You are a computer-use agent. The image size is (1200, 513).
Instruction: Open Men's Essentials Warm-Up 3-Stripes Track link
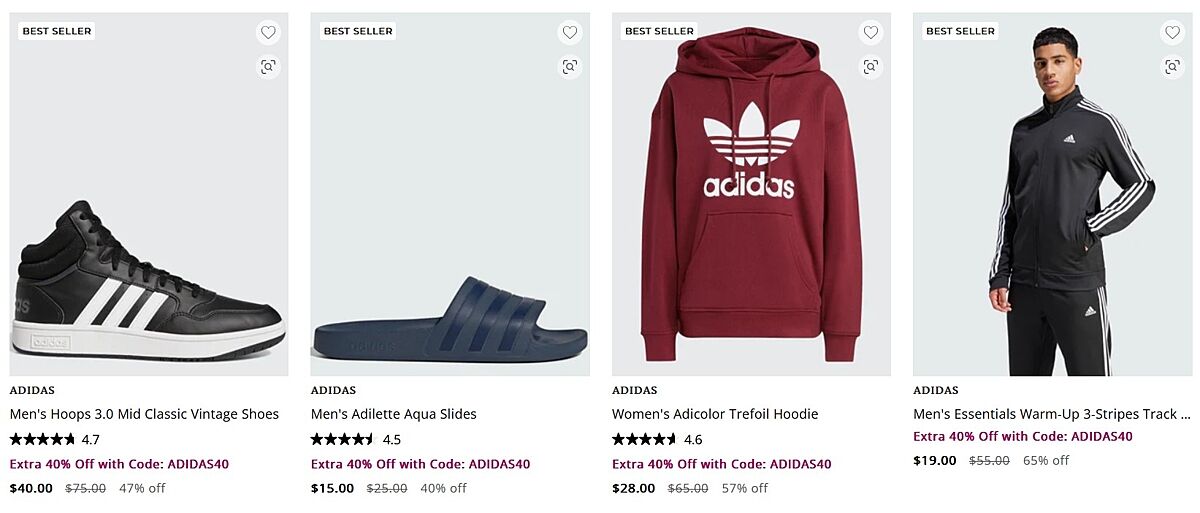click(x=1051, y=414)
